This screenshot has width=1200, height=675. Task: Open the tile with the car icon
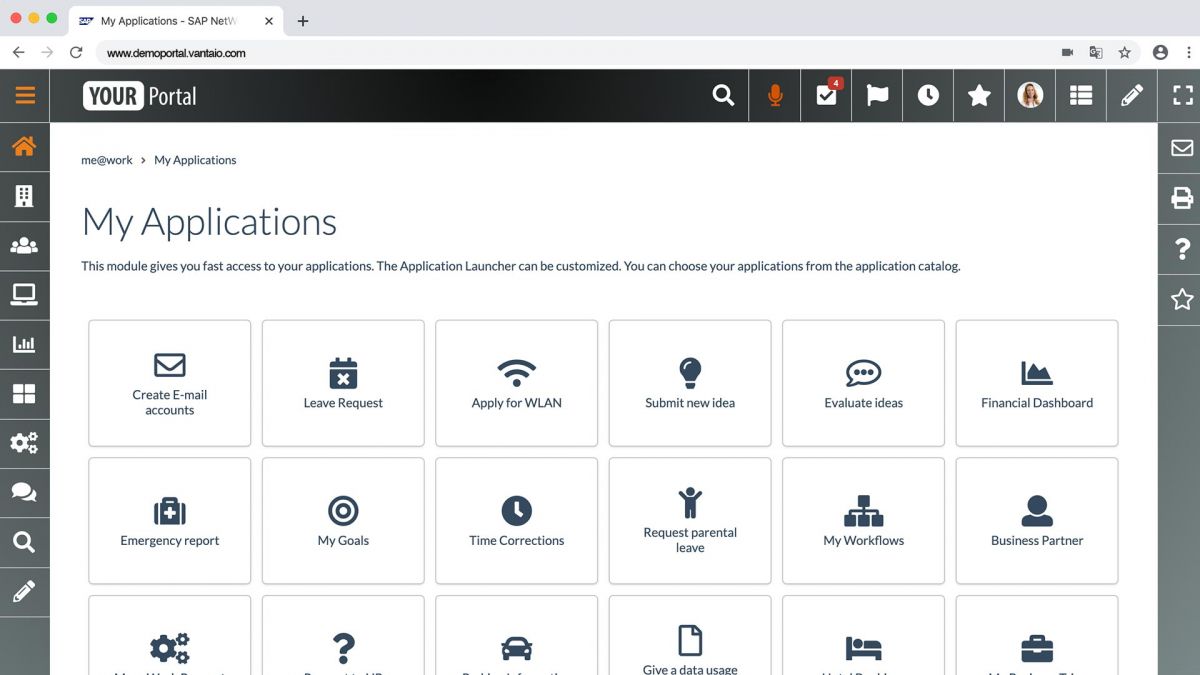click(516, 636)
